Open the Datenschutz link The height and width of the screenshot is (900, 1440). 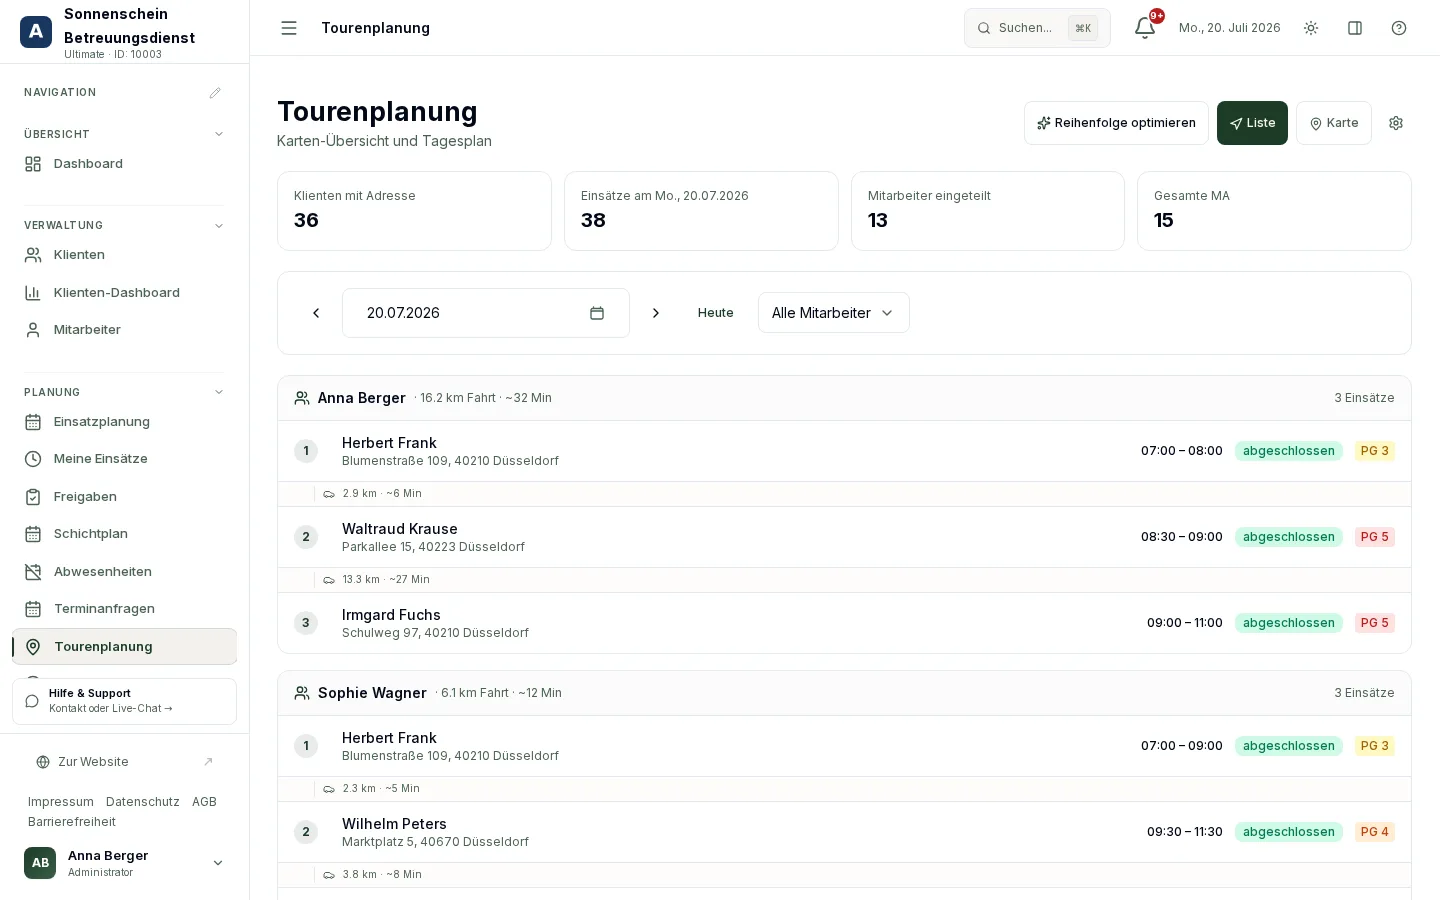click(x=143, y=802)
